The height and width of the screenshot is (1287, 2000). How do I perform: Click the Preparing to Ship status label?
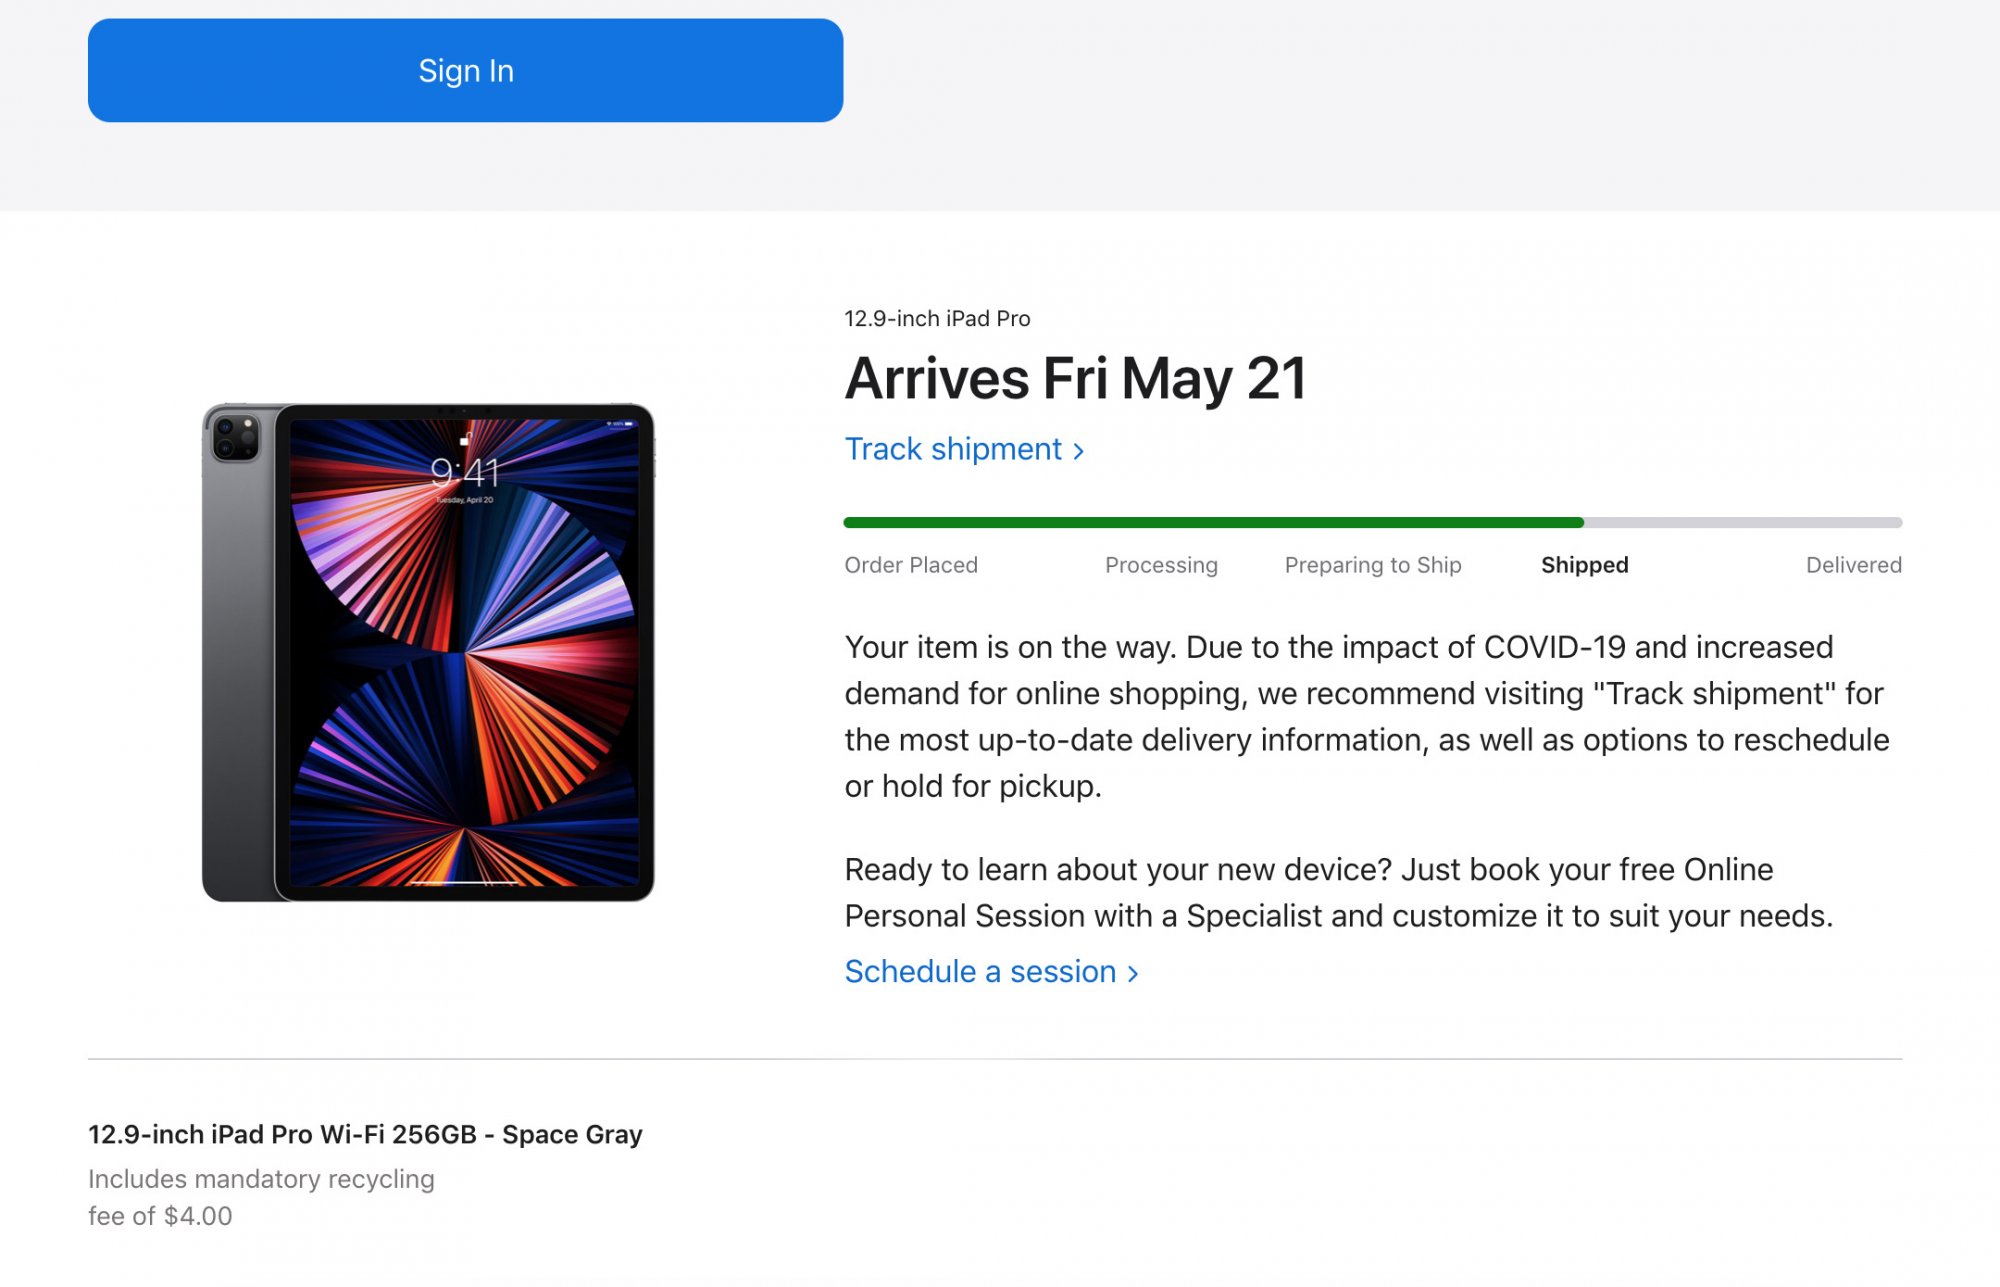click(x=1373, y=565)
